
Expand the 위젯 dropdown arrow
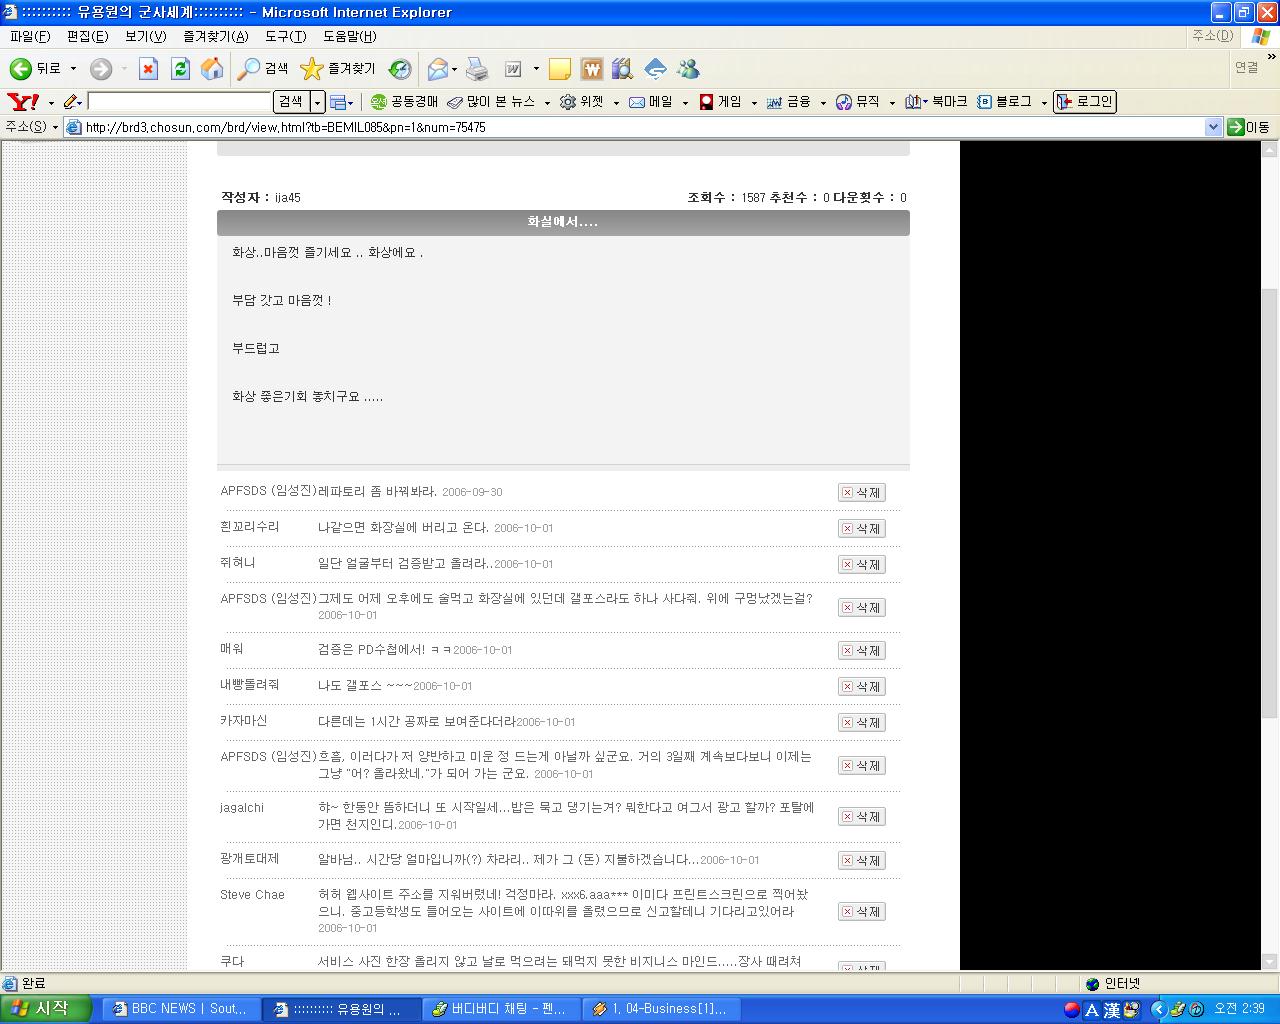click(616, 103)
